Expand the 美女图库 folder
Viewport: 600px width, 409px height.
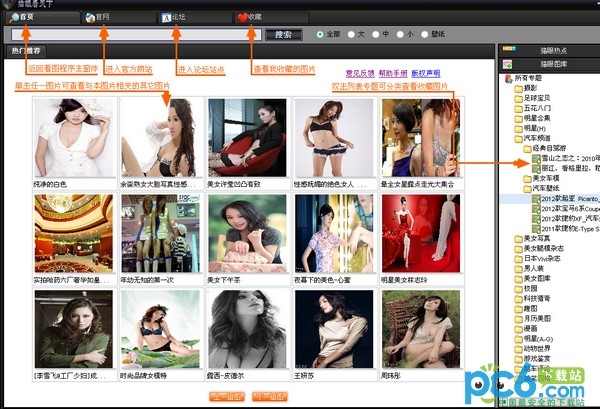point(518,279)
